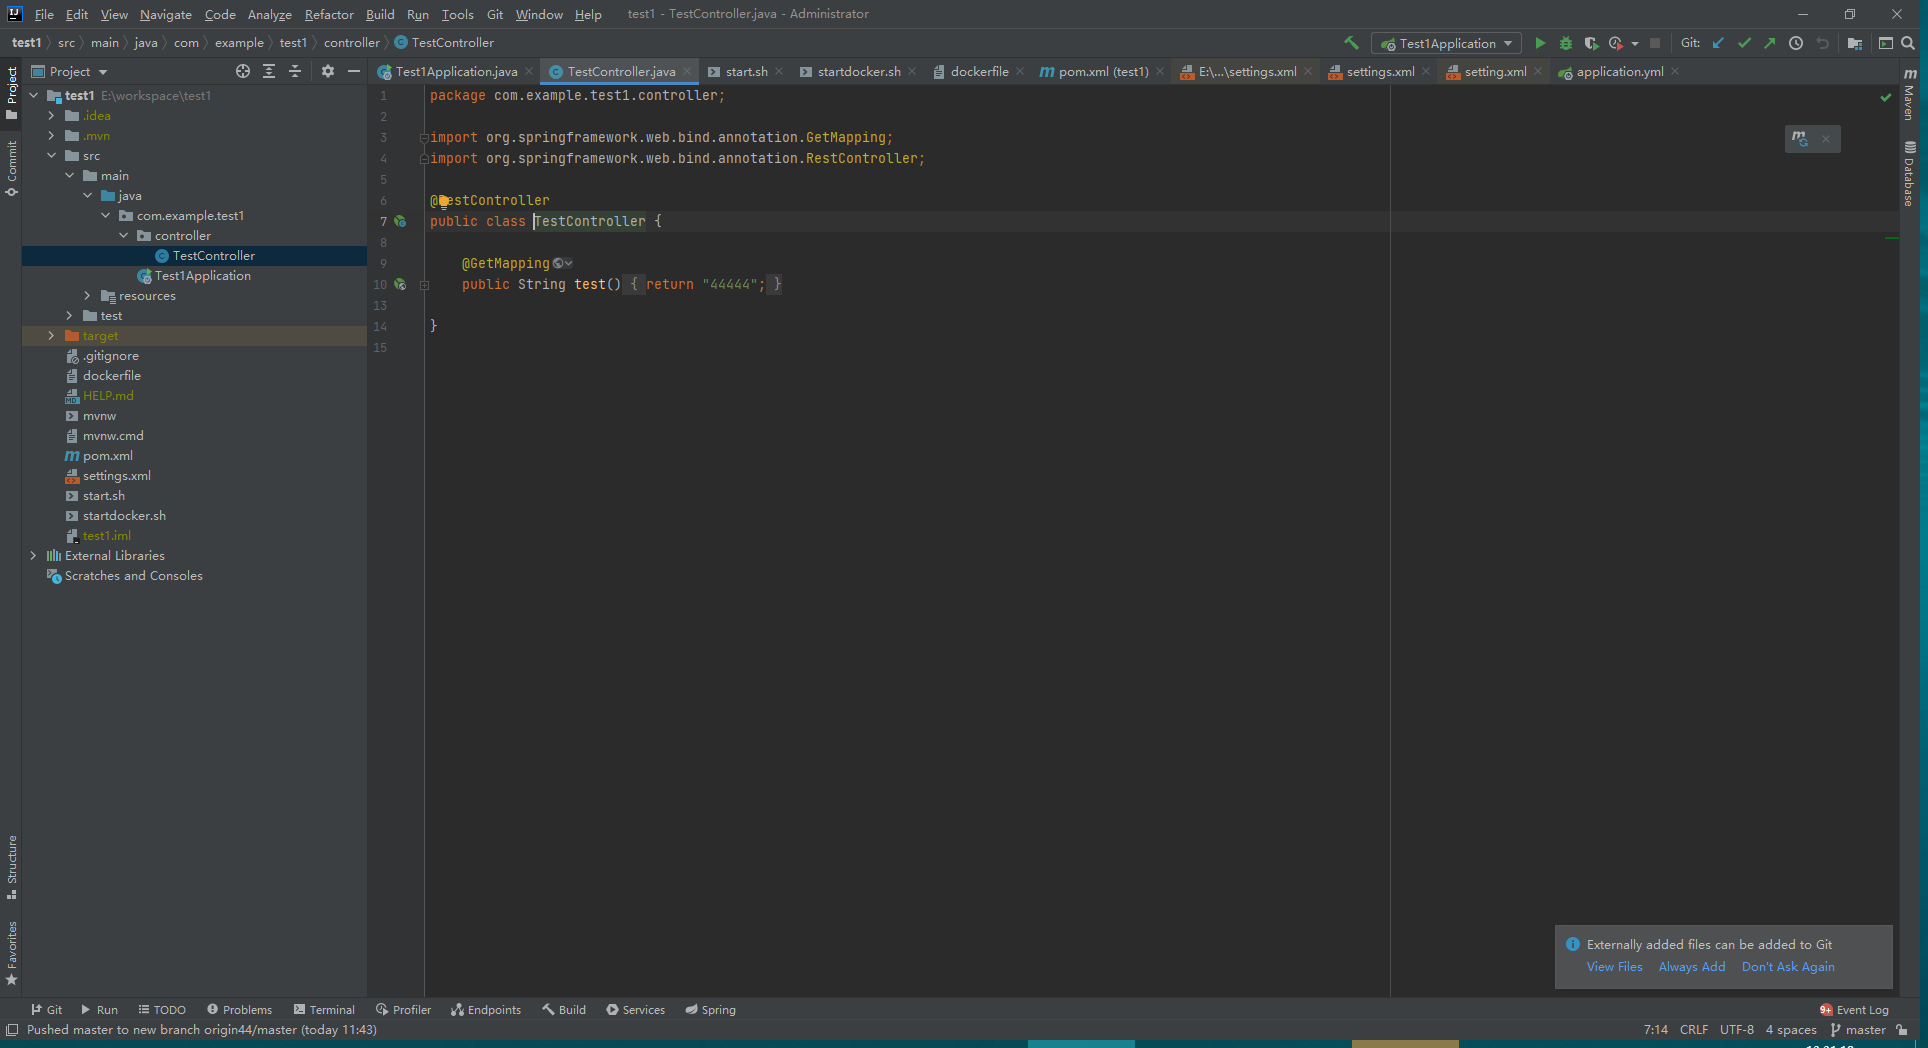Close the startdocker.sh tab
Screen dimensions: 1928x1048
coord(912,71)
